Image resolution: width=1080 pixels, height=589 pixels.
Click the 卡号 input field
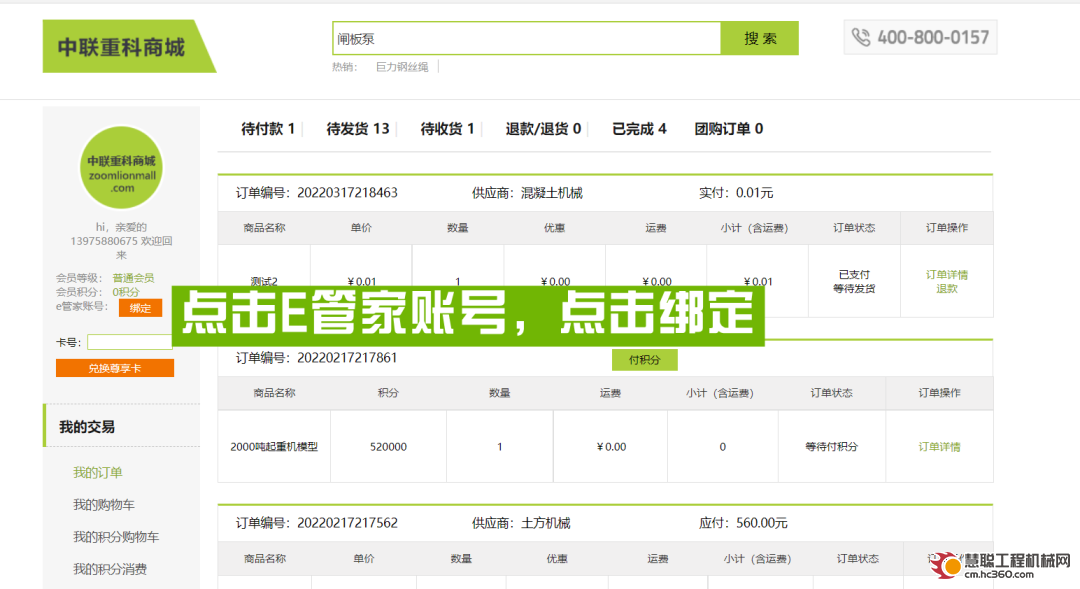pyautogui.click(x=129, y=342)
